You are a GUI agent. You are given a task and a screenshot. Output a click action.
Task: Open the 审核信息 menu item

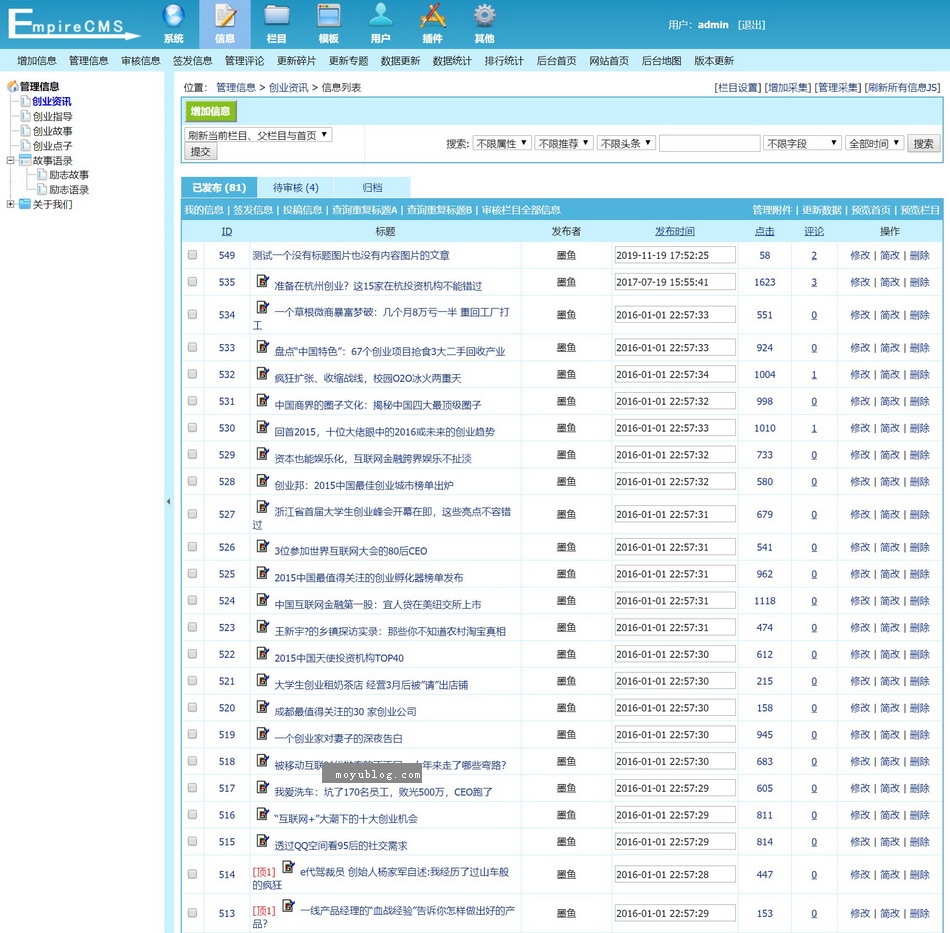pyautogui.click(x=141, y=61)
